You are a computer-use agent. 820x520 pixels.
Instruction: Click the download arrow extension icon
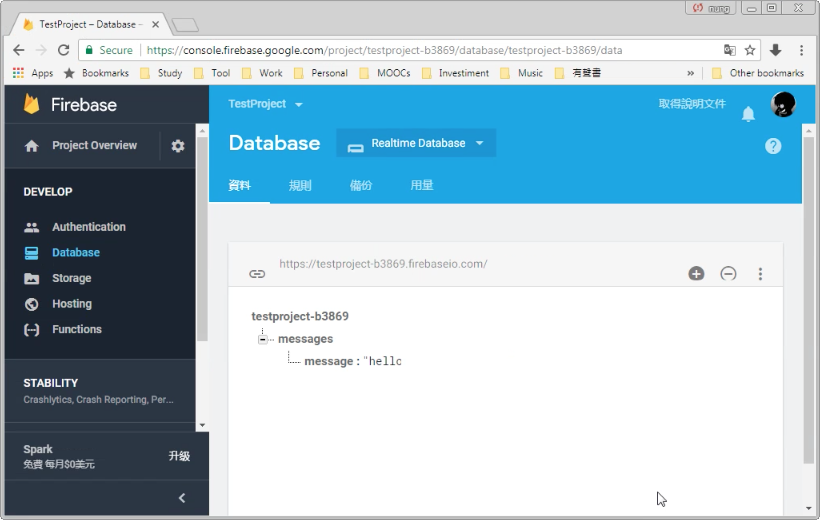(776, 50)
